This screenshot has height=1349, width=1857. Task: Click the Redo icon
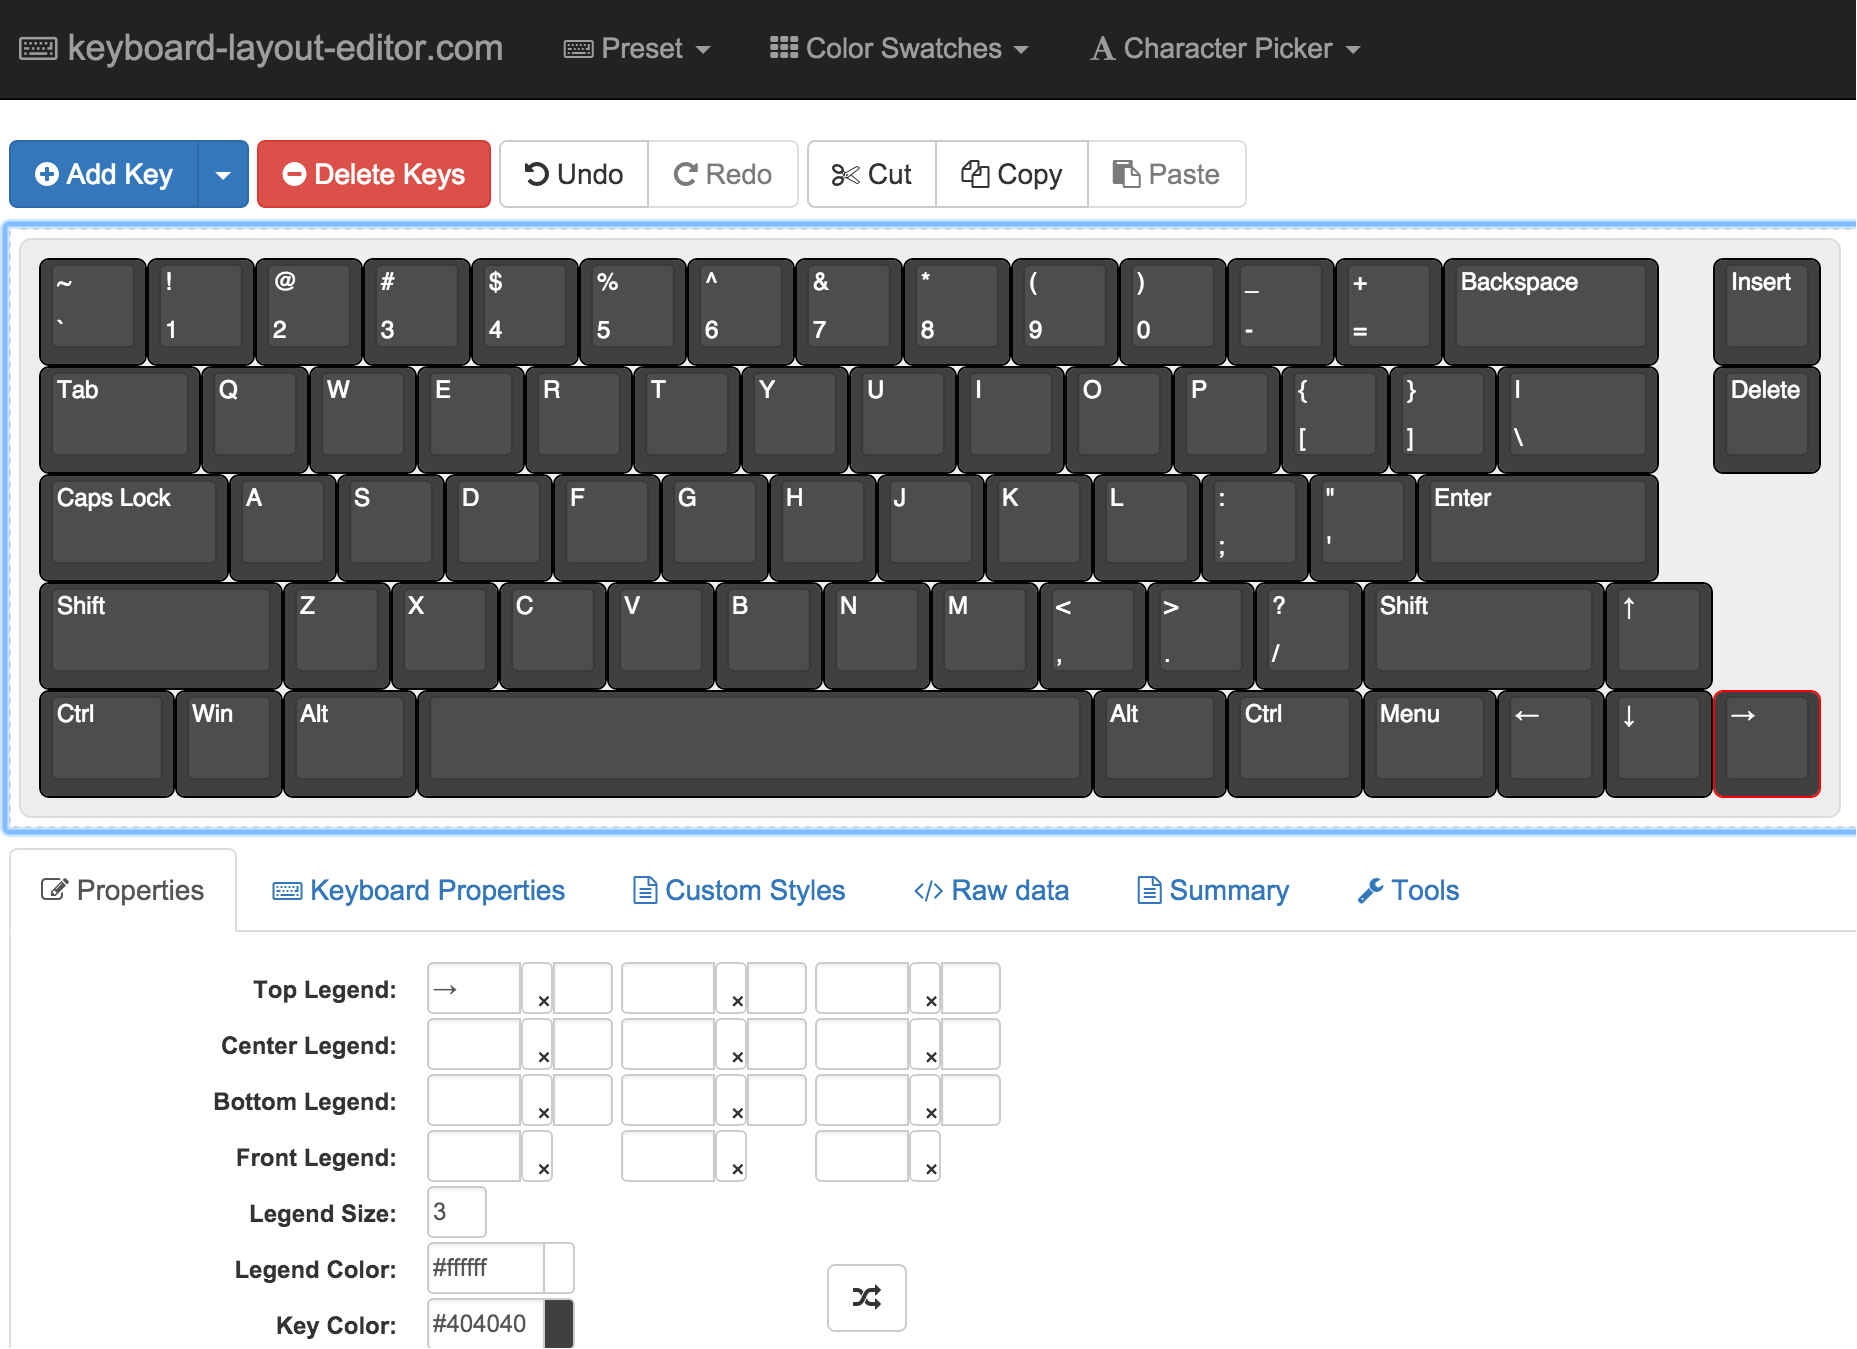coord(687,173)
